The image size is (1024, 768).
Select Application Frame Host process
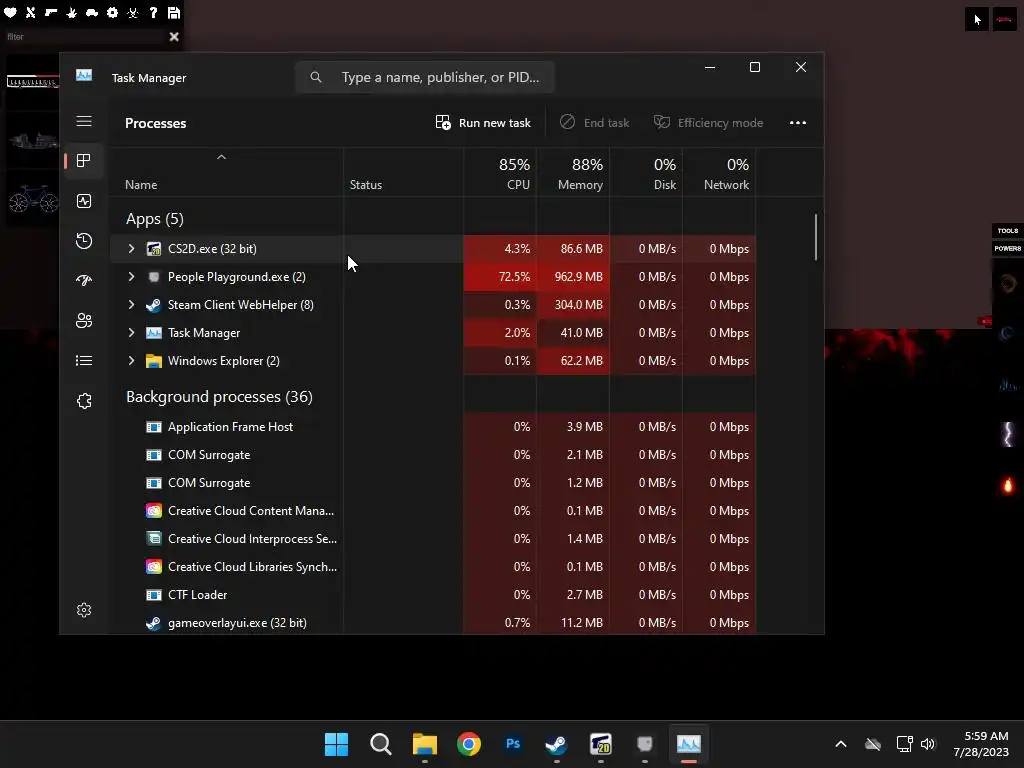[432, 427]
